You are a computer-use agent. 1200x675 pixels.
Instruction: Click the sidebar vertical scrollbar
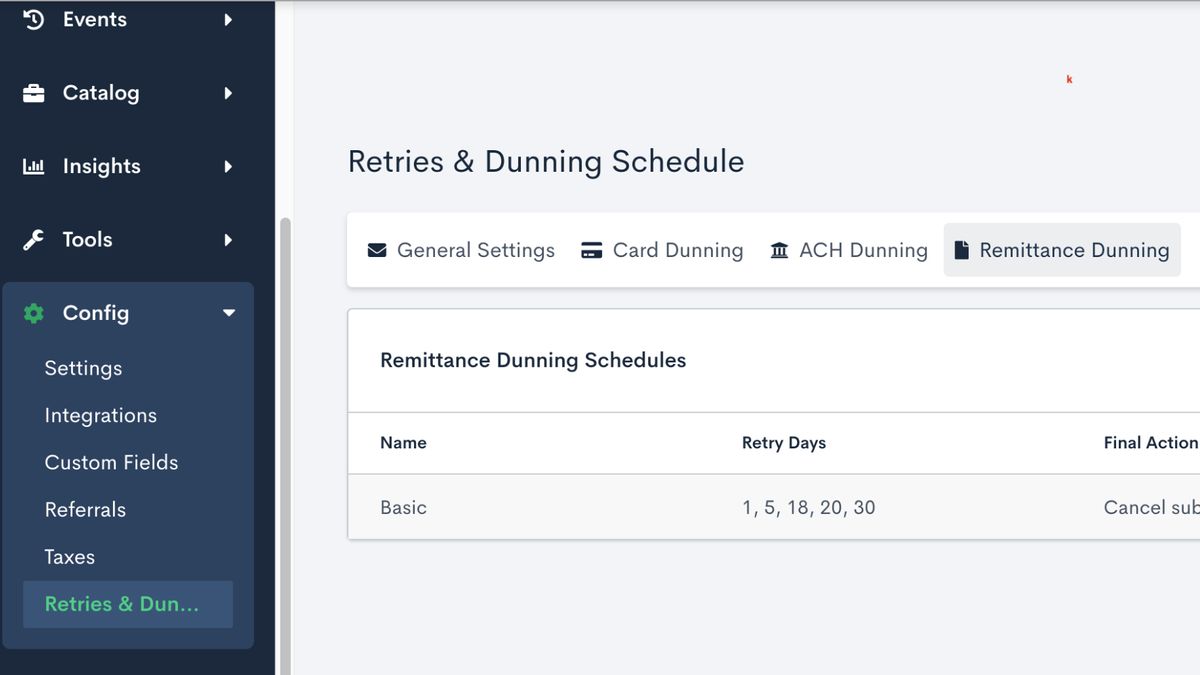click(x=285, y=440)
